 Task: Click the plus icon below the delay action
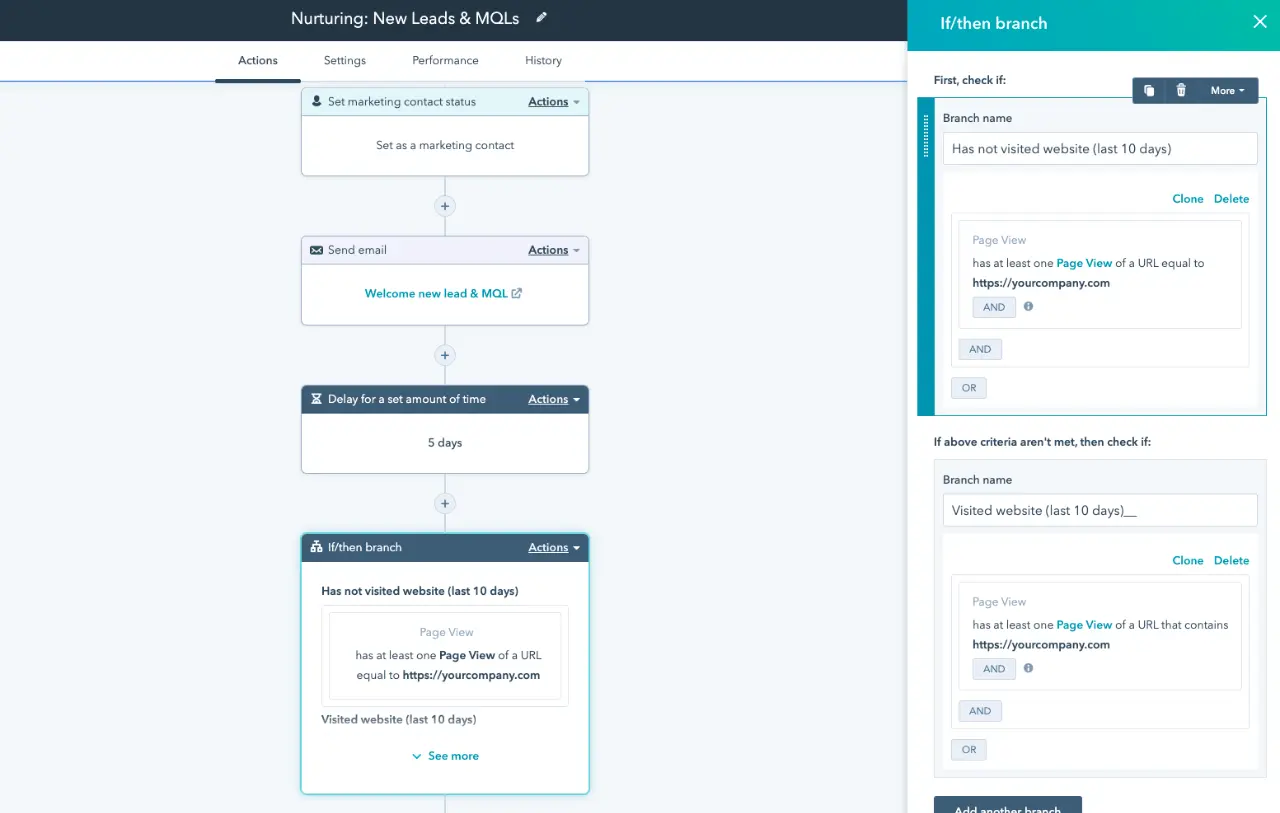pyautogui.click(x=444, y=503)
